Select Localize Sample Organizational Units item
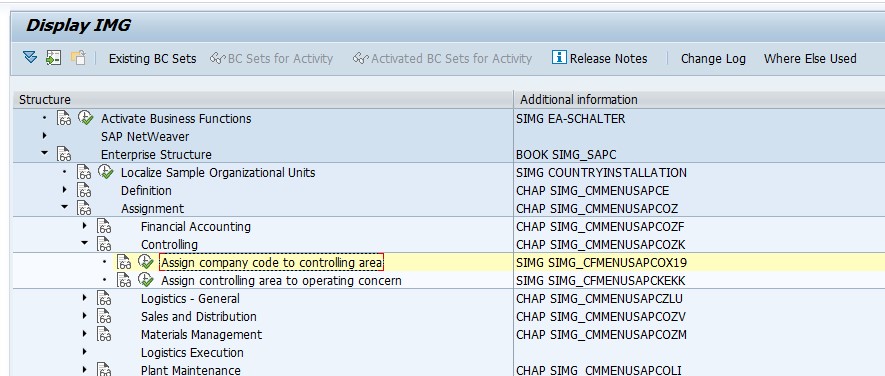885x376 pixels. tap(218, 173)
